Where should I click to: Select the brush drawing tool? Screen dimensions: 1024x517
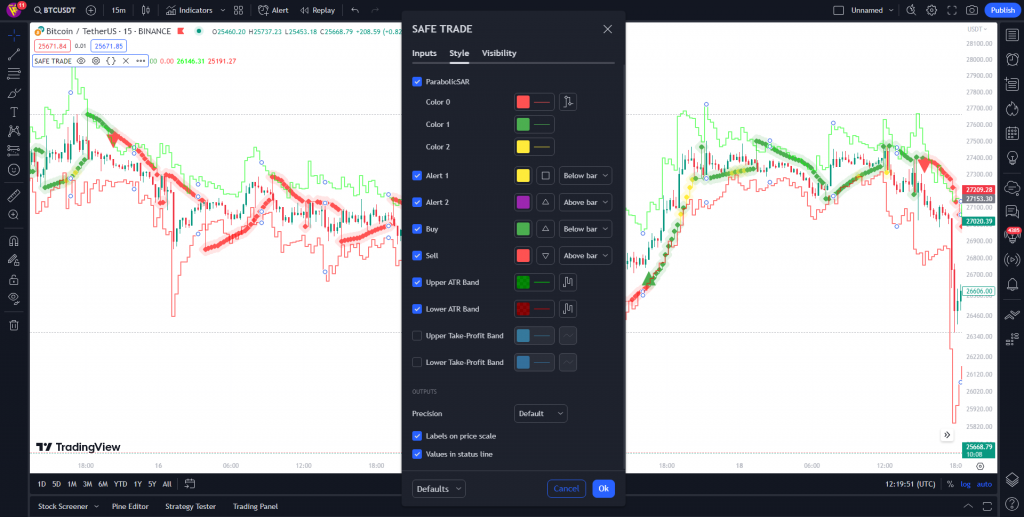(x=14, y=93)
